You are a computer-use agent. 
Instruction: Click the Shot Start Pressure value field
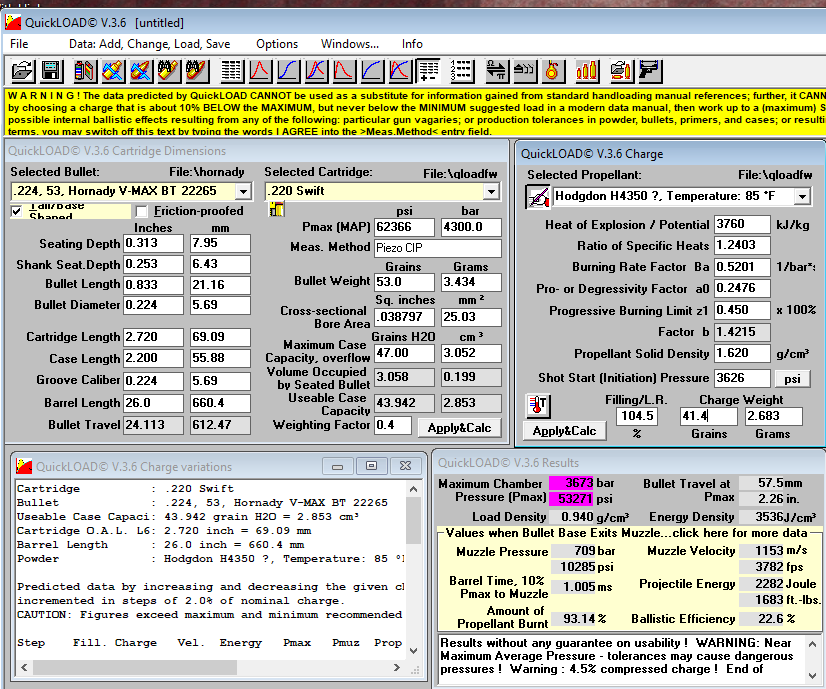click(743, 378)
